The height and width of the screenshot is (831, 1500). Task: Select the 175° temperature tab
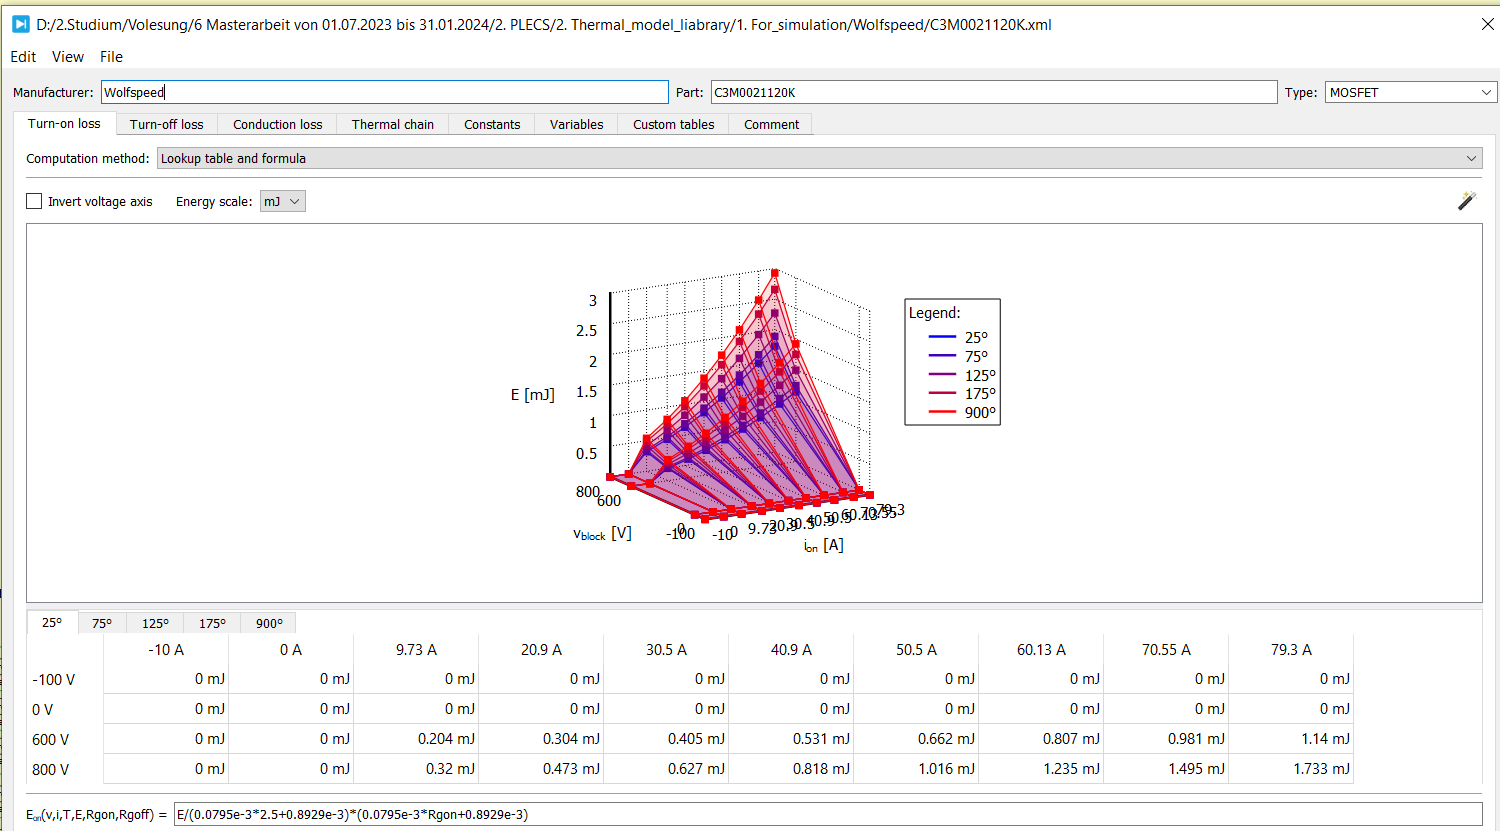click(x=212, y=623)
